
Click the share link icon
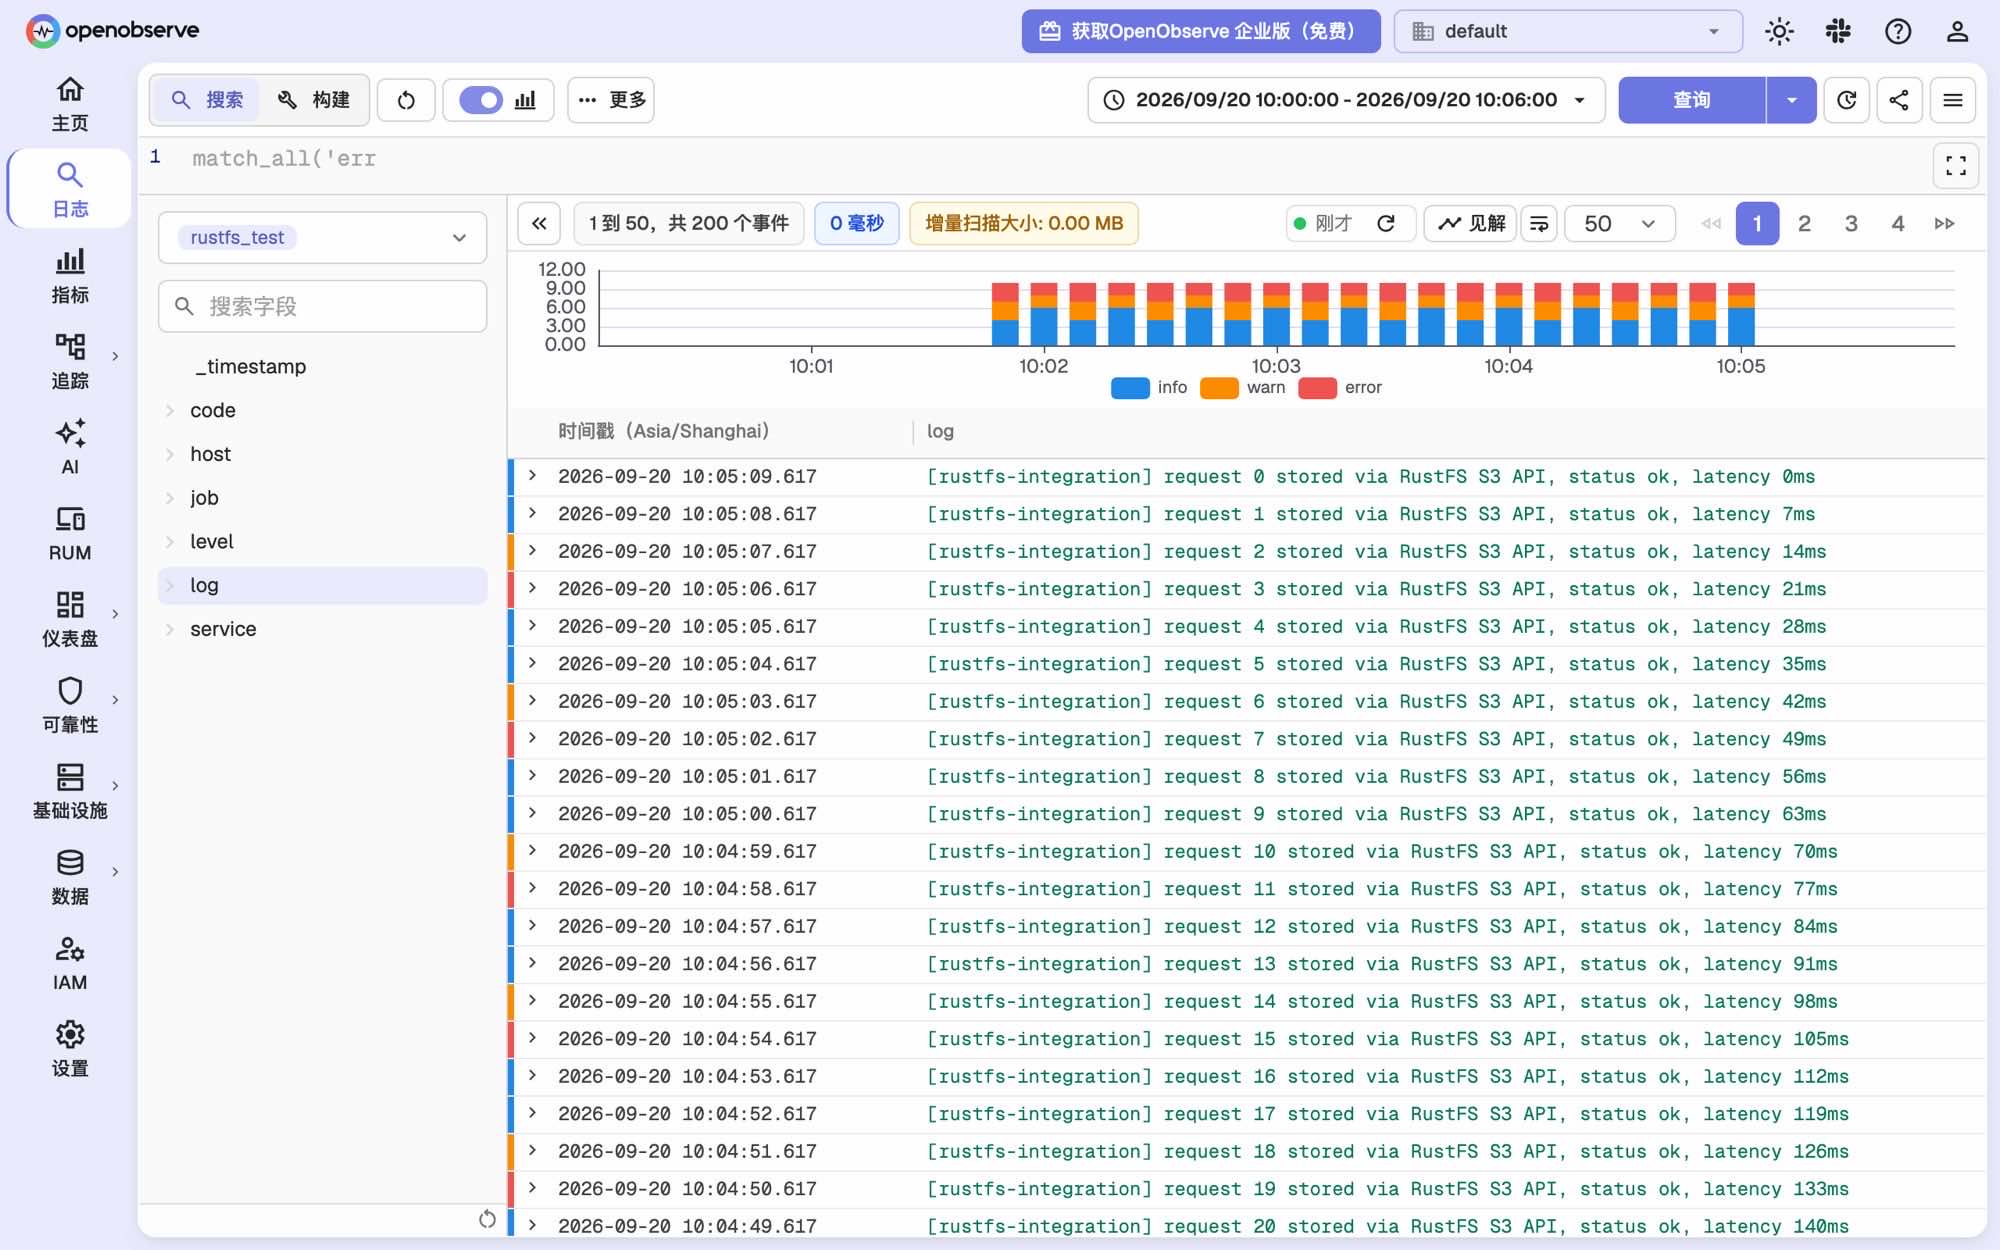(1899, 100)
